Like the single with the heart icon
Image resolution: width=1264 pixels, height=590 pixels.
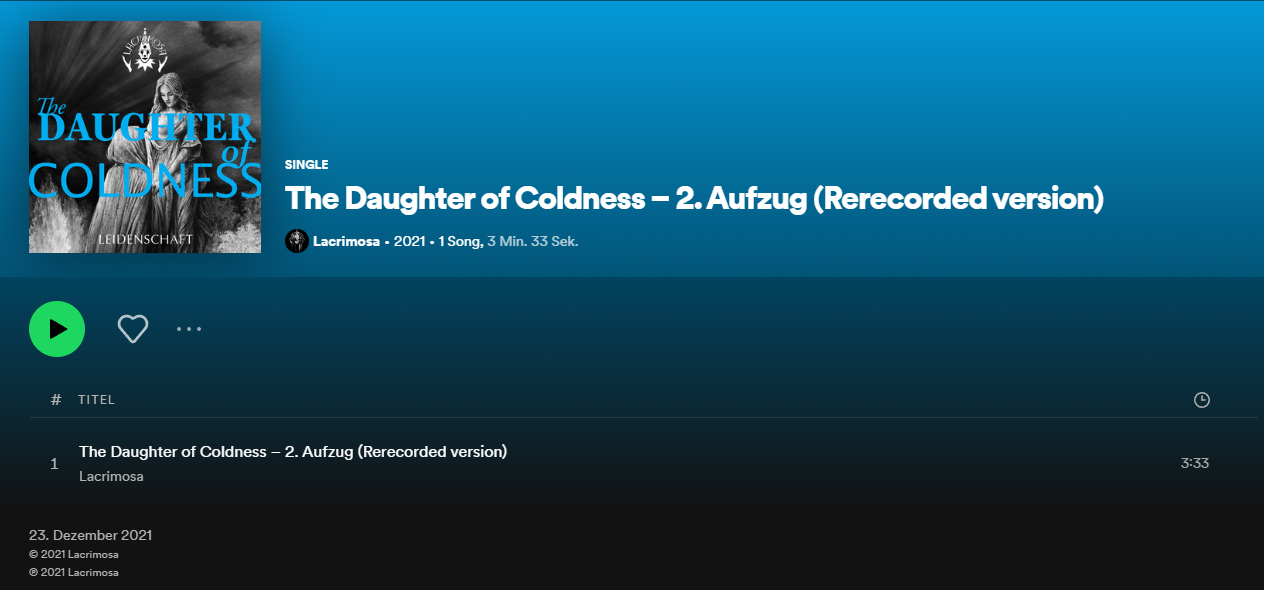[133, 329]
